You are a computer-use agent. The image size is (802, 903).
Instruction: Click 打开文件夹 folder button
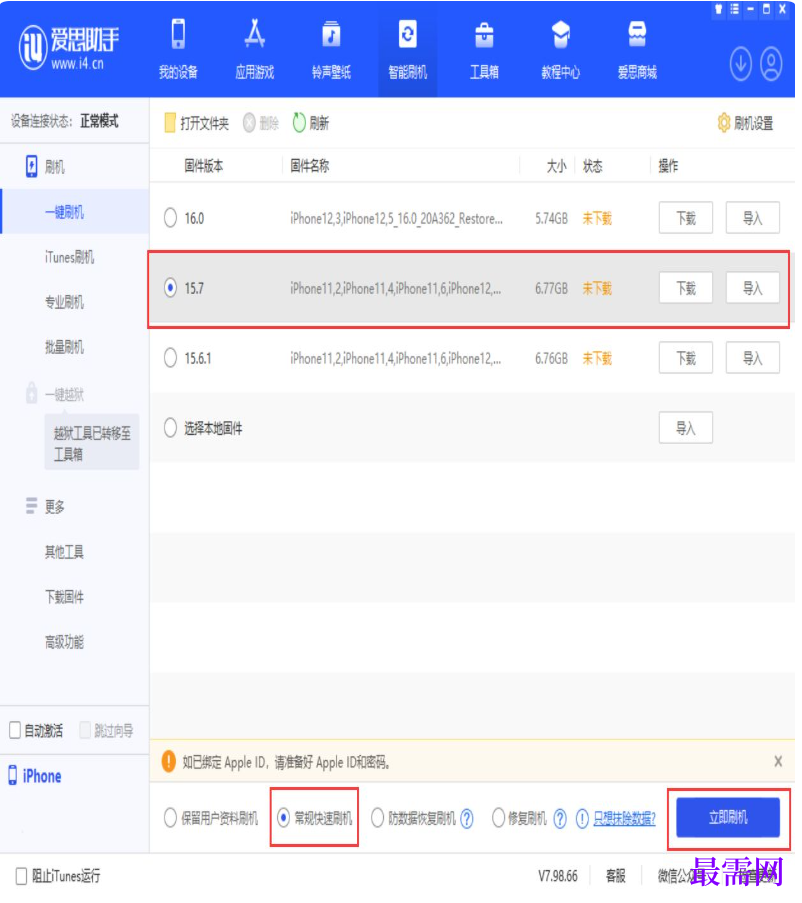(x=196, y=123)
